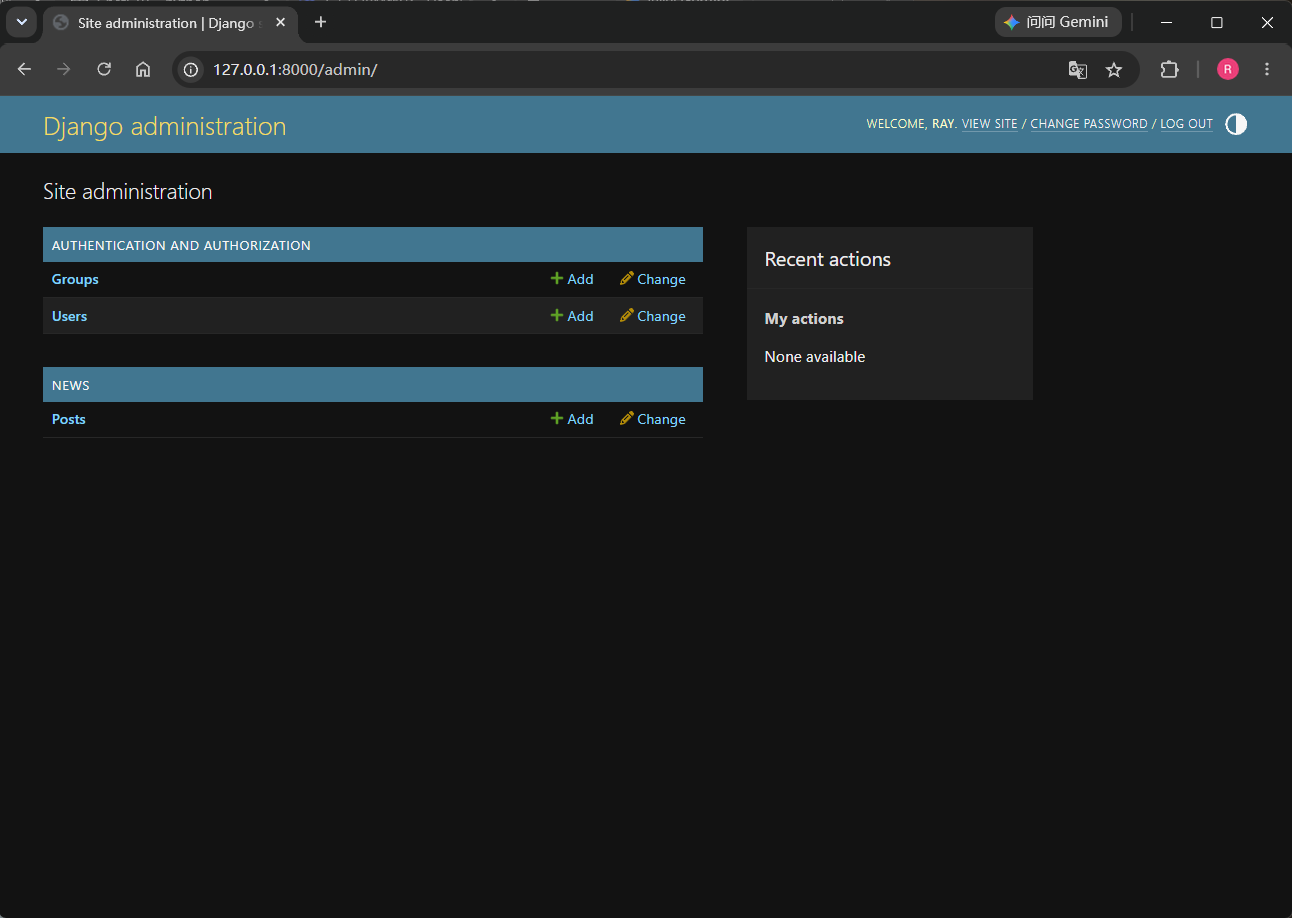The width and height of the screenshot is (1292, 918).
Task: Open the Groups model link
Action: (x=75, y=279)
